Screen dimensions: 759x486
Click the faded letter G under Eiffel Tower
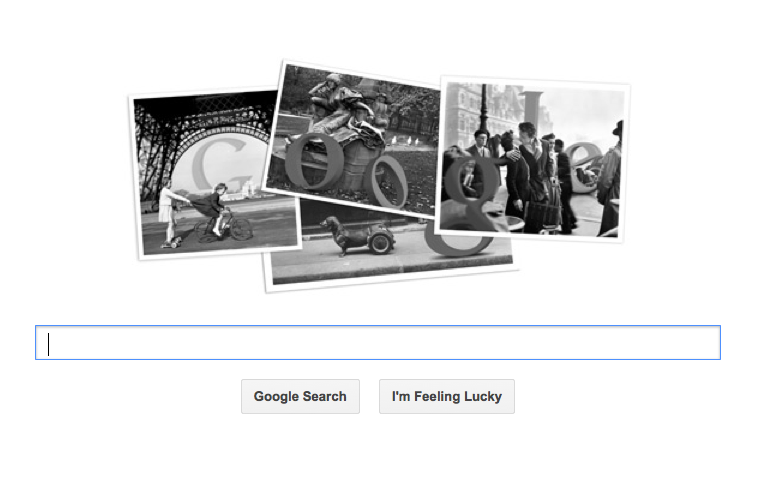click(220, 164)
